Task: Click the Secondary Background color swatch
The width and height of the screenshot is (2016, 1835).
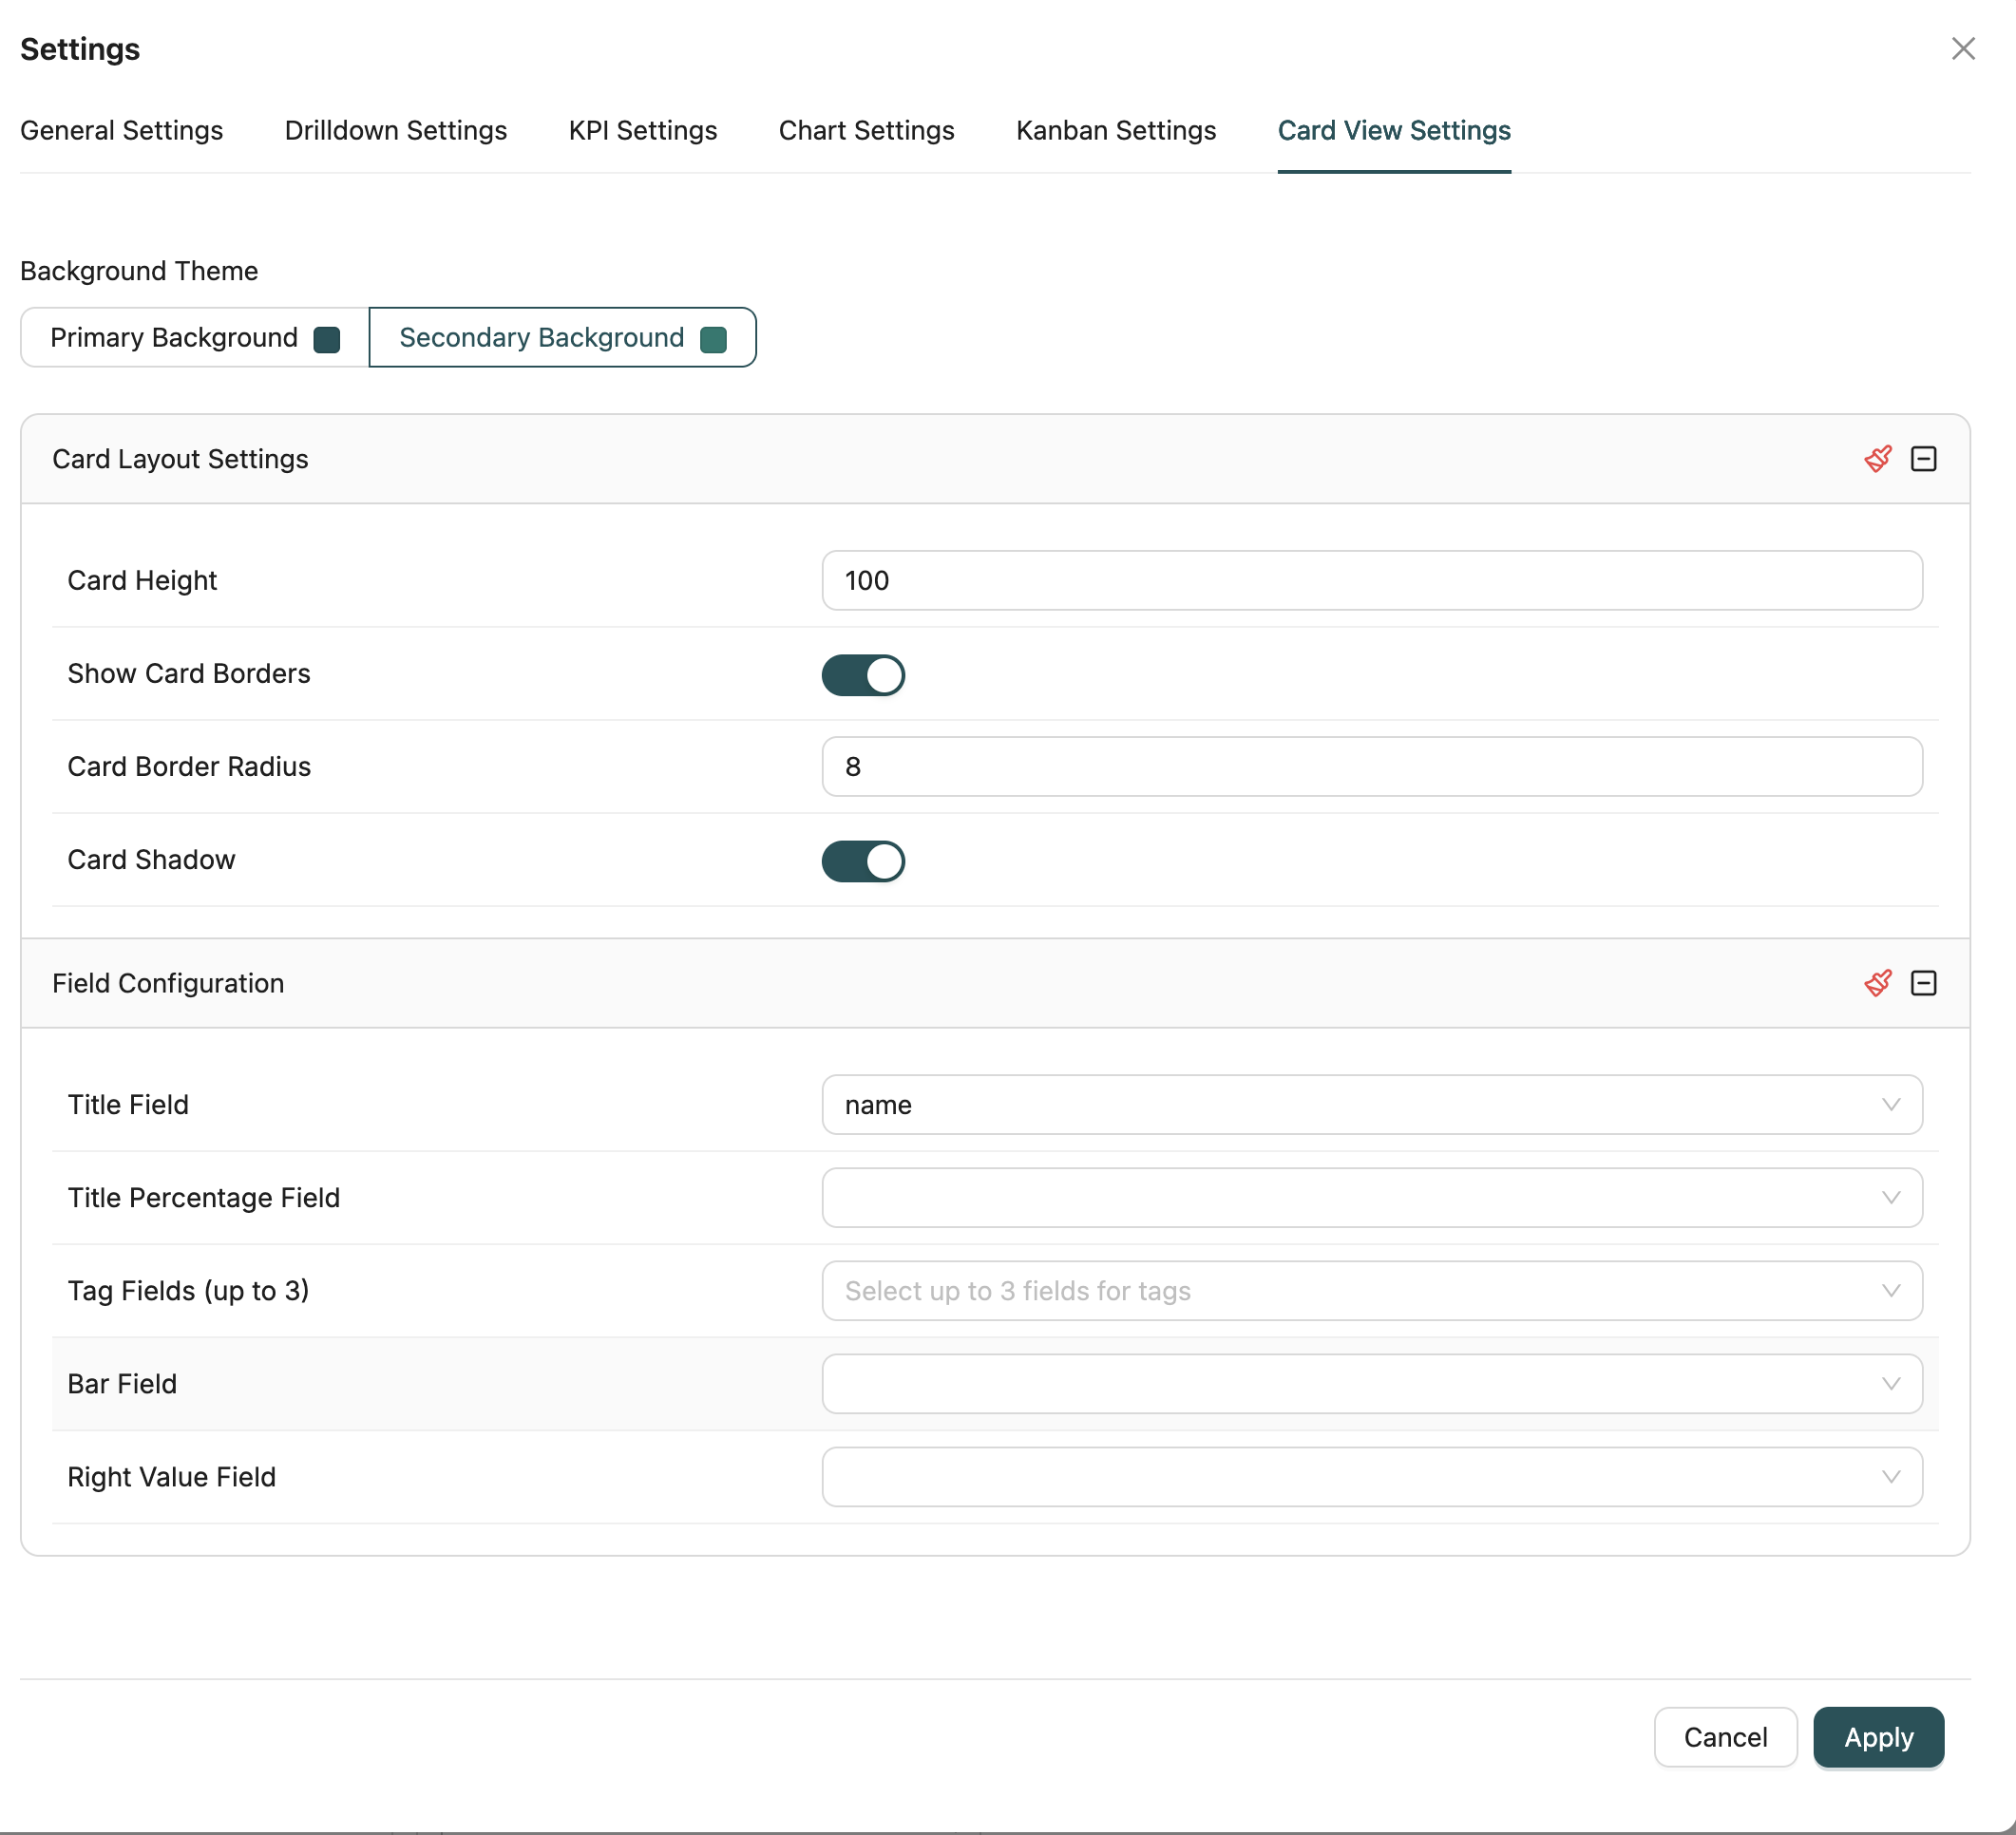Action: [x=713, y=338]
